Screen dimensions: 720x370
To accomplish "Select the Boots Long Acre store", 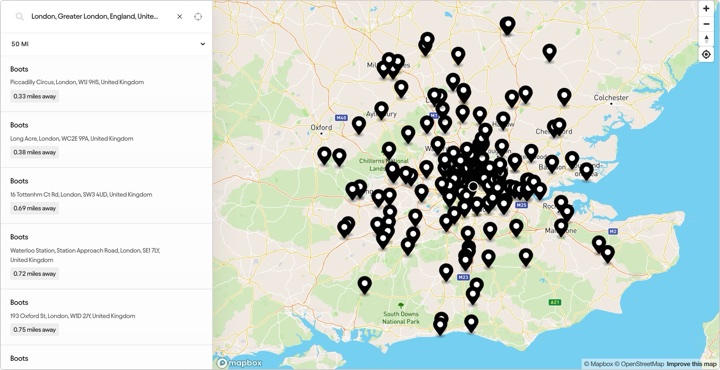I will [x=107, y=140].
